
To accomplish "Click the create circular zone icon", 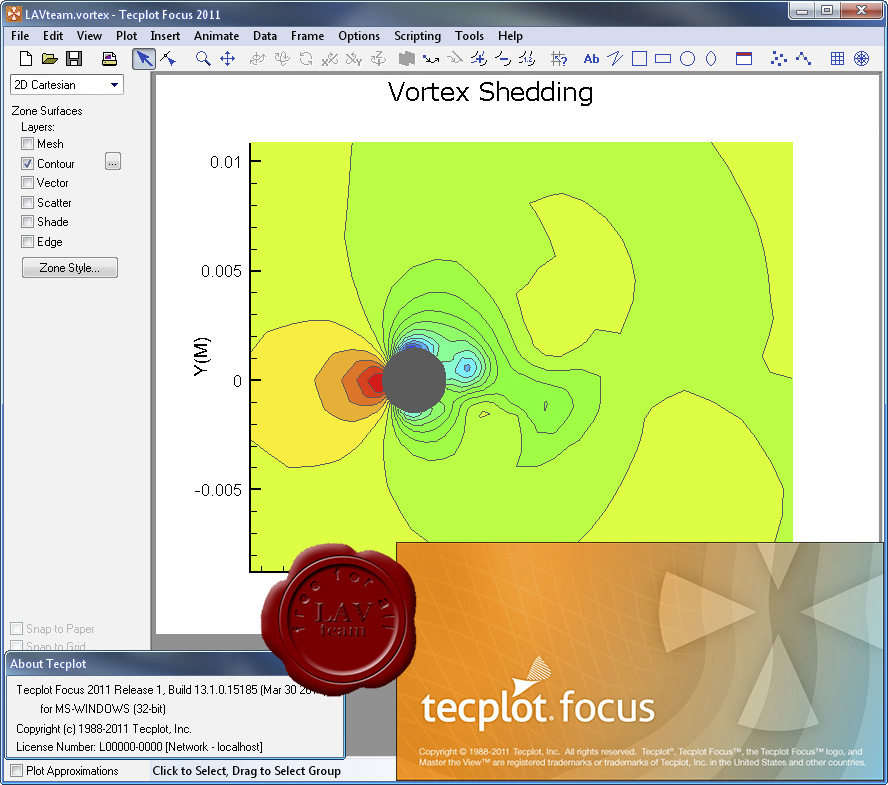I will [x=861, y=58].
